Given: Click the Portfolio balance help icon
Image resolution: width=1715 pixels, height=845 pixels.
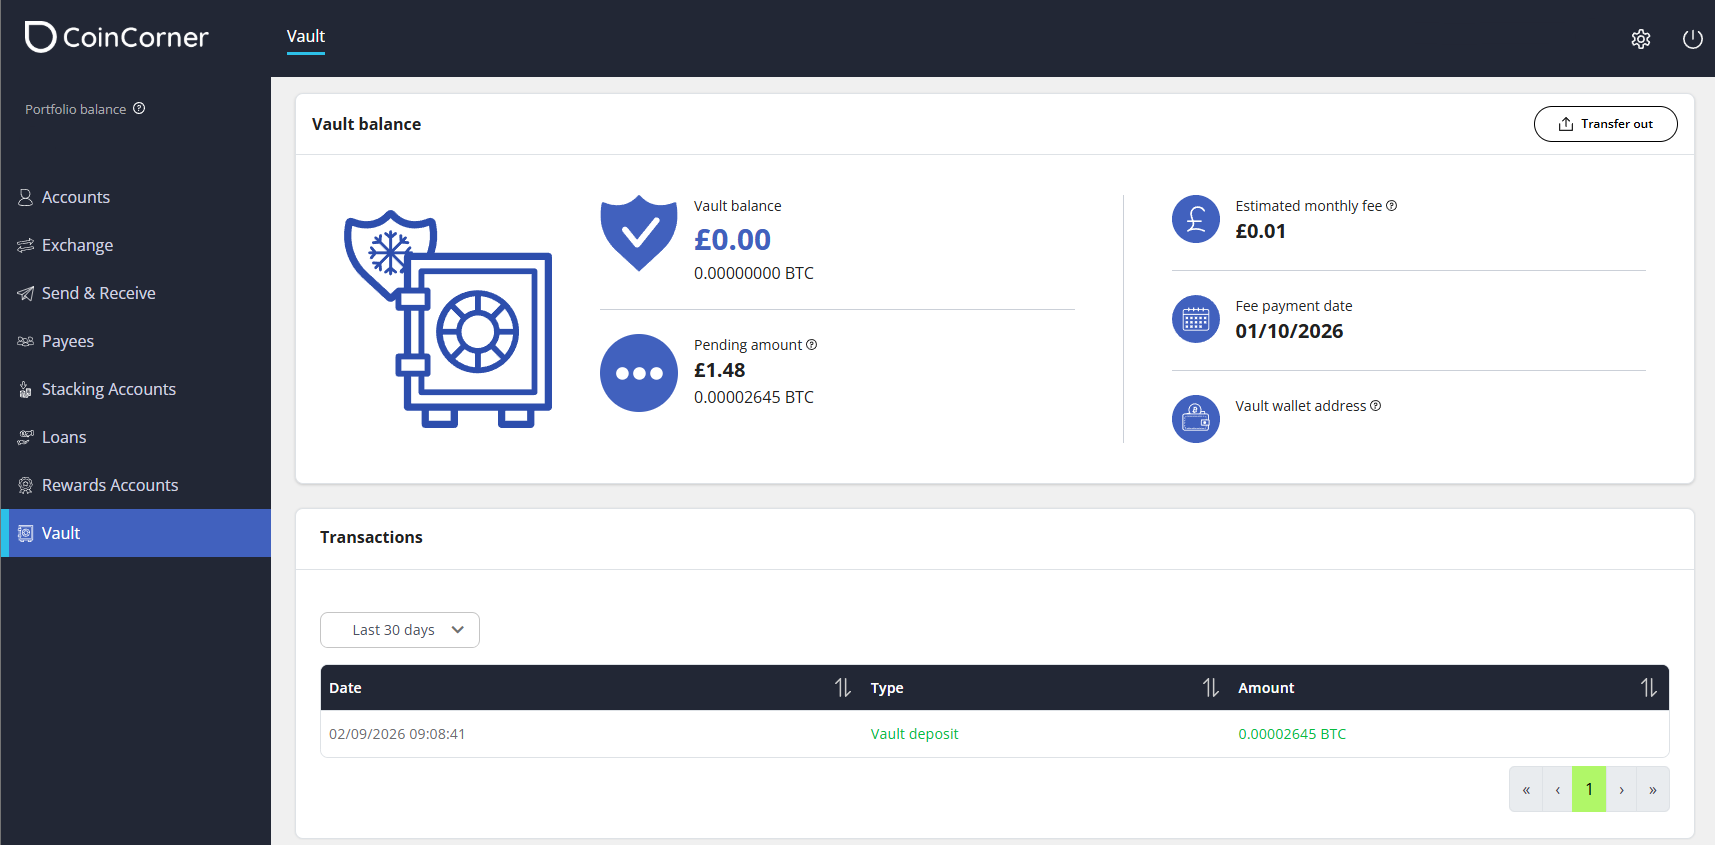Looking at the screenshot, I should [139, 108].
